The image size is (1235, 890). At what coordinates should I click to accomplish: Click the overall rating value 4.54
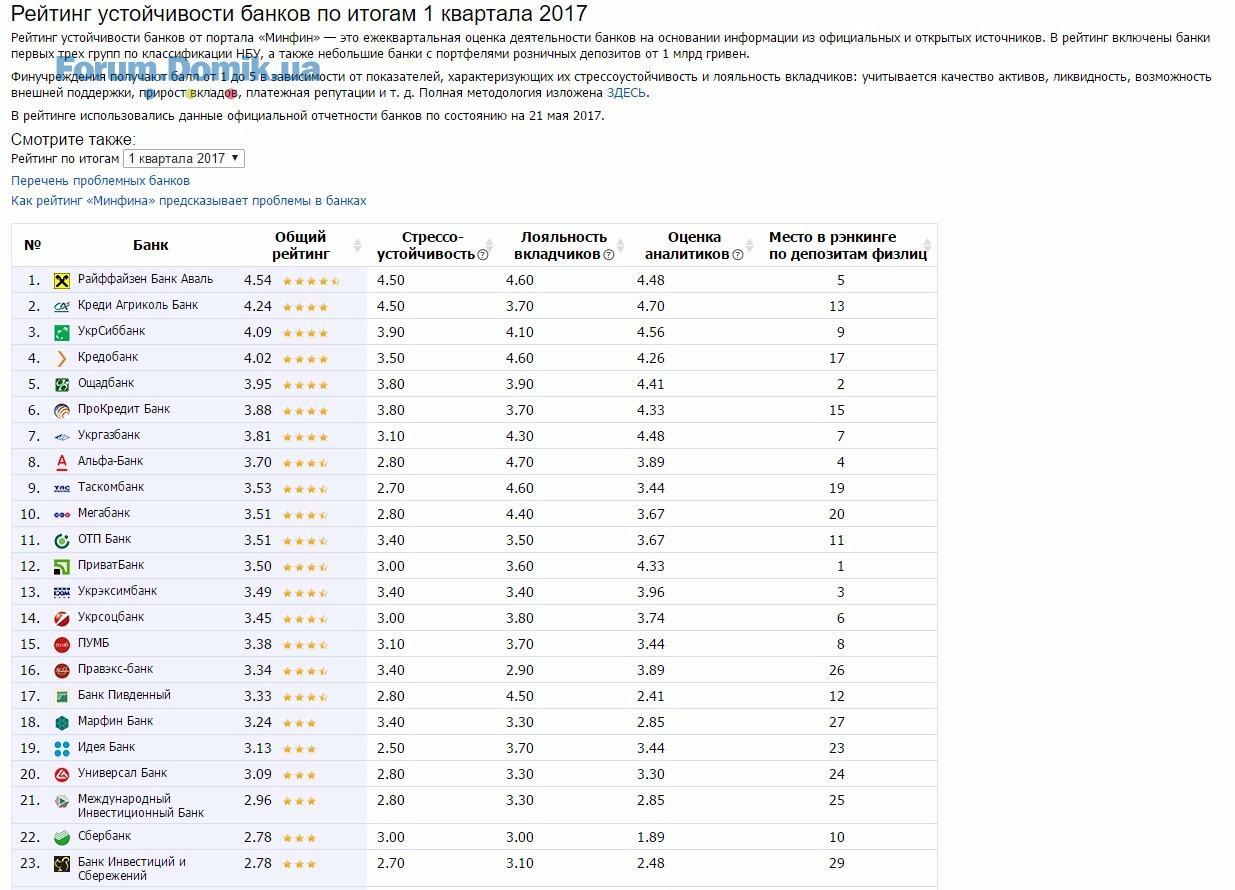click(x=258, y=280)
